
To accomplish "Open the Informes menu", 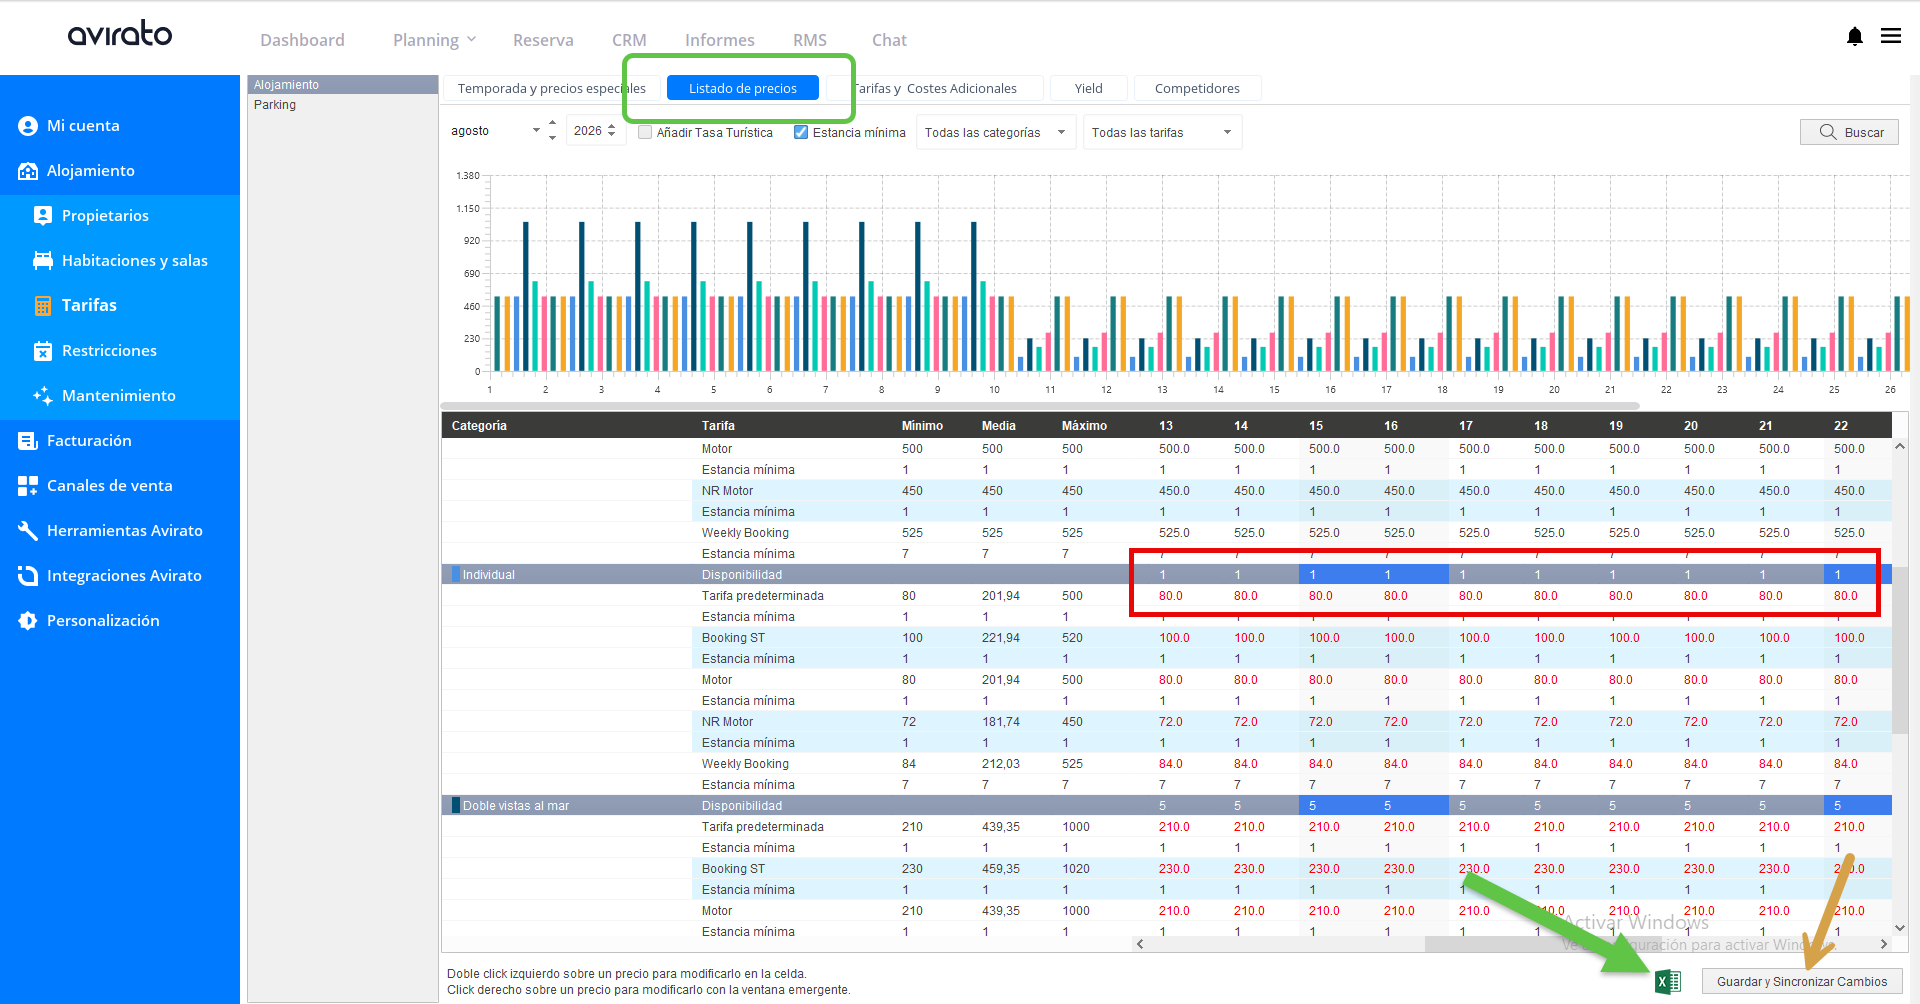I will pyautogui.click(x=719, y=40).
